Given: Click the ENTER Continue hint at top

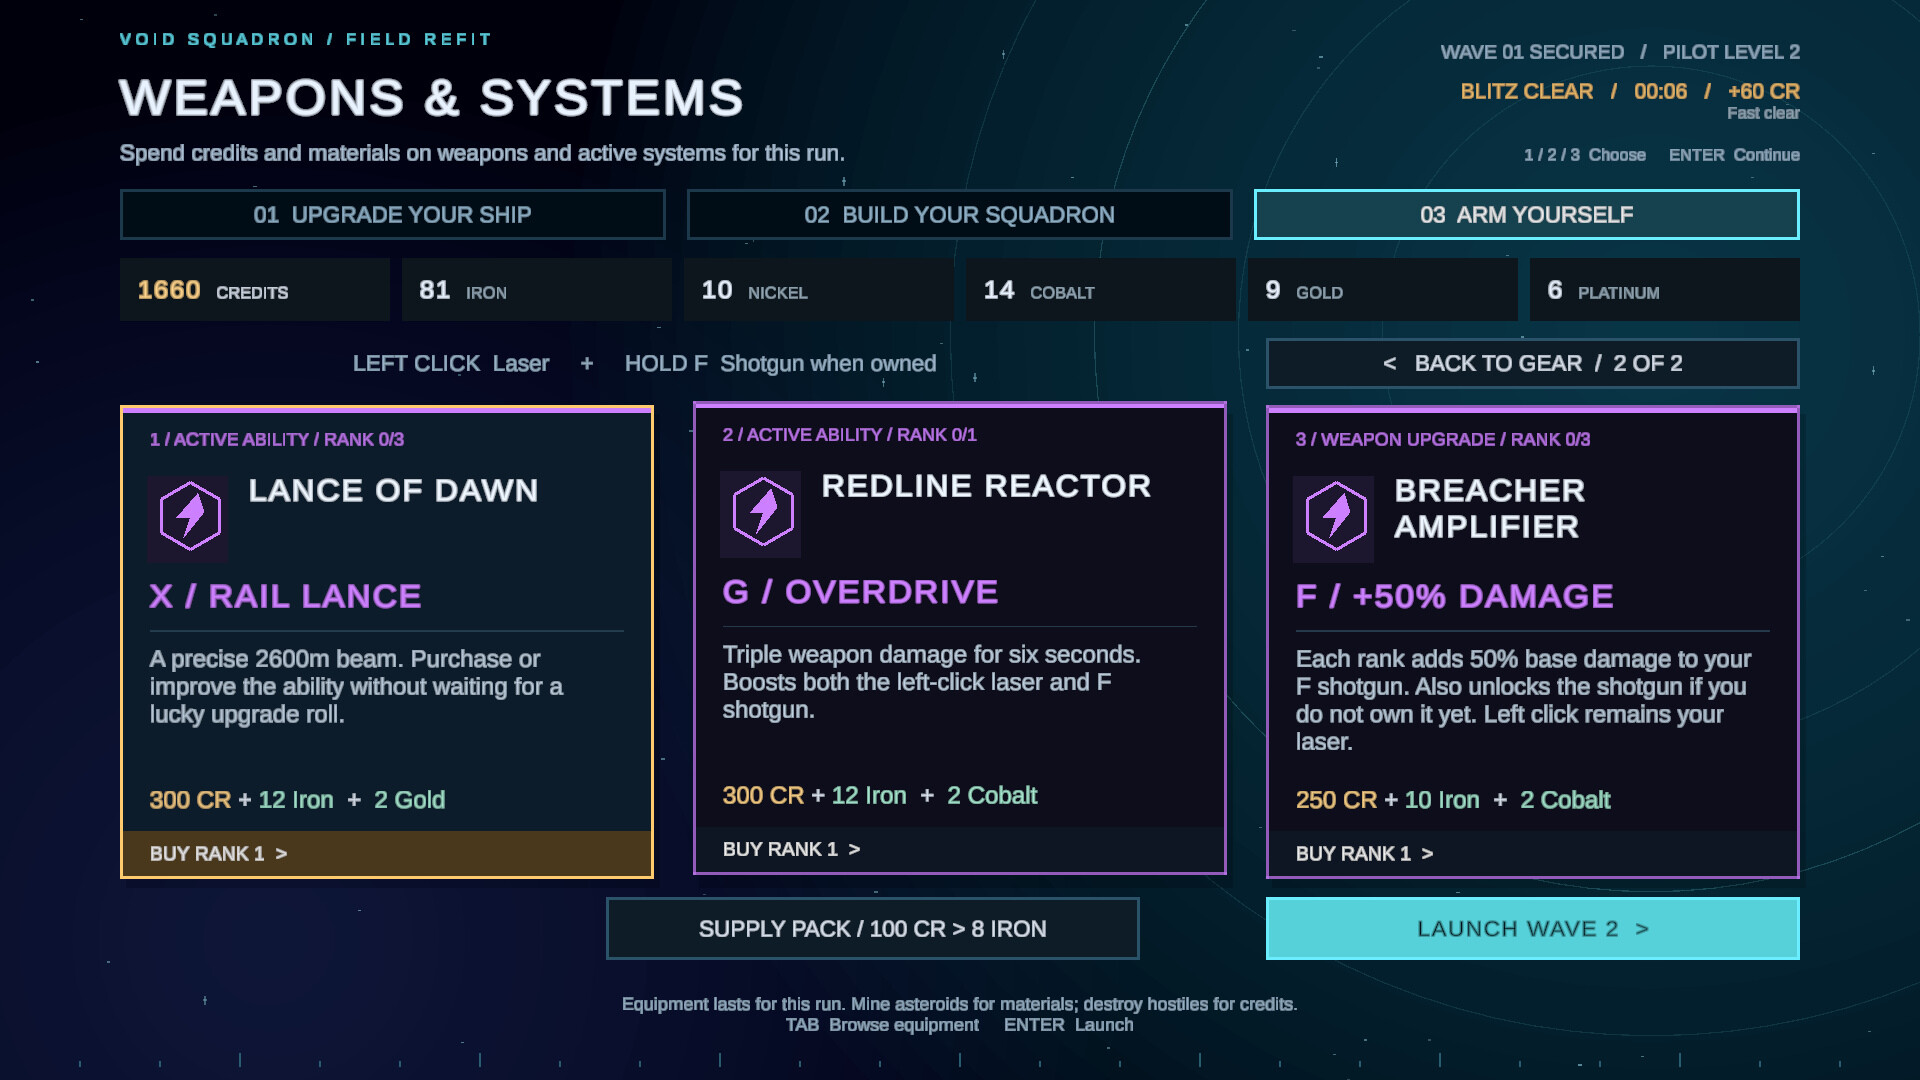Looking at the screenshot, I should point(1734,155).
